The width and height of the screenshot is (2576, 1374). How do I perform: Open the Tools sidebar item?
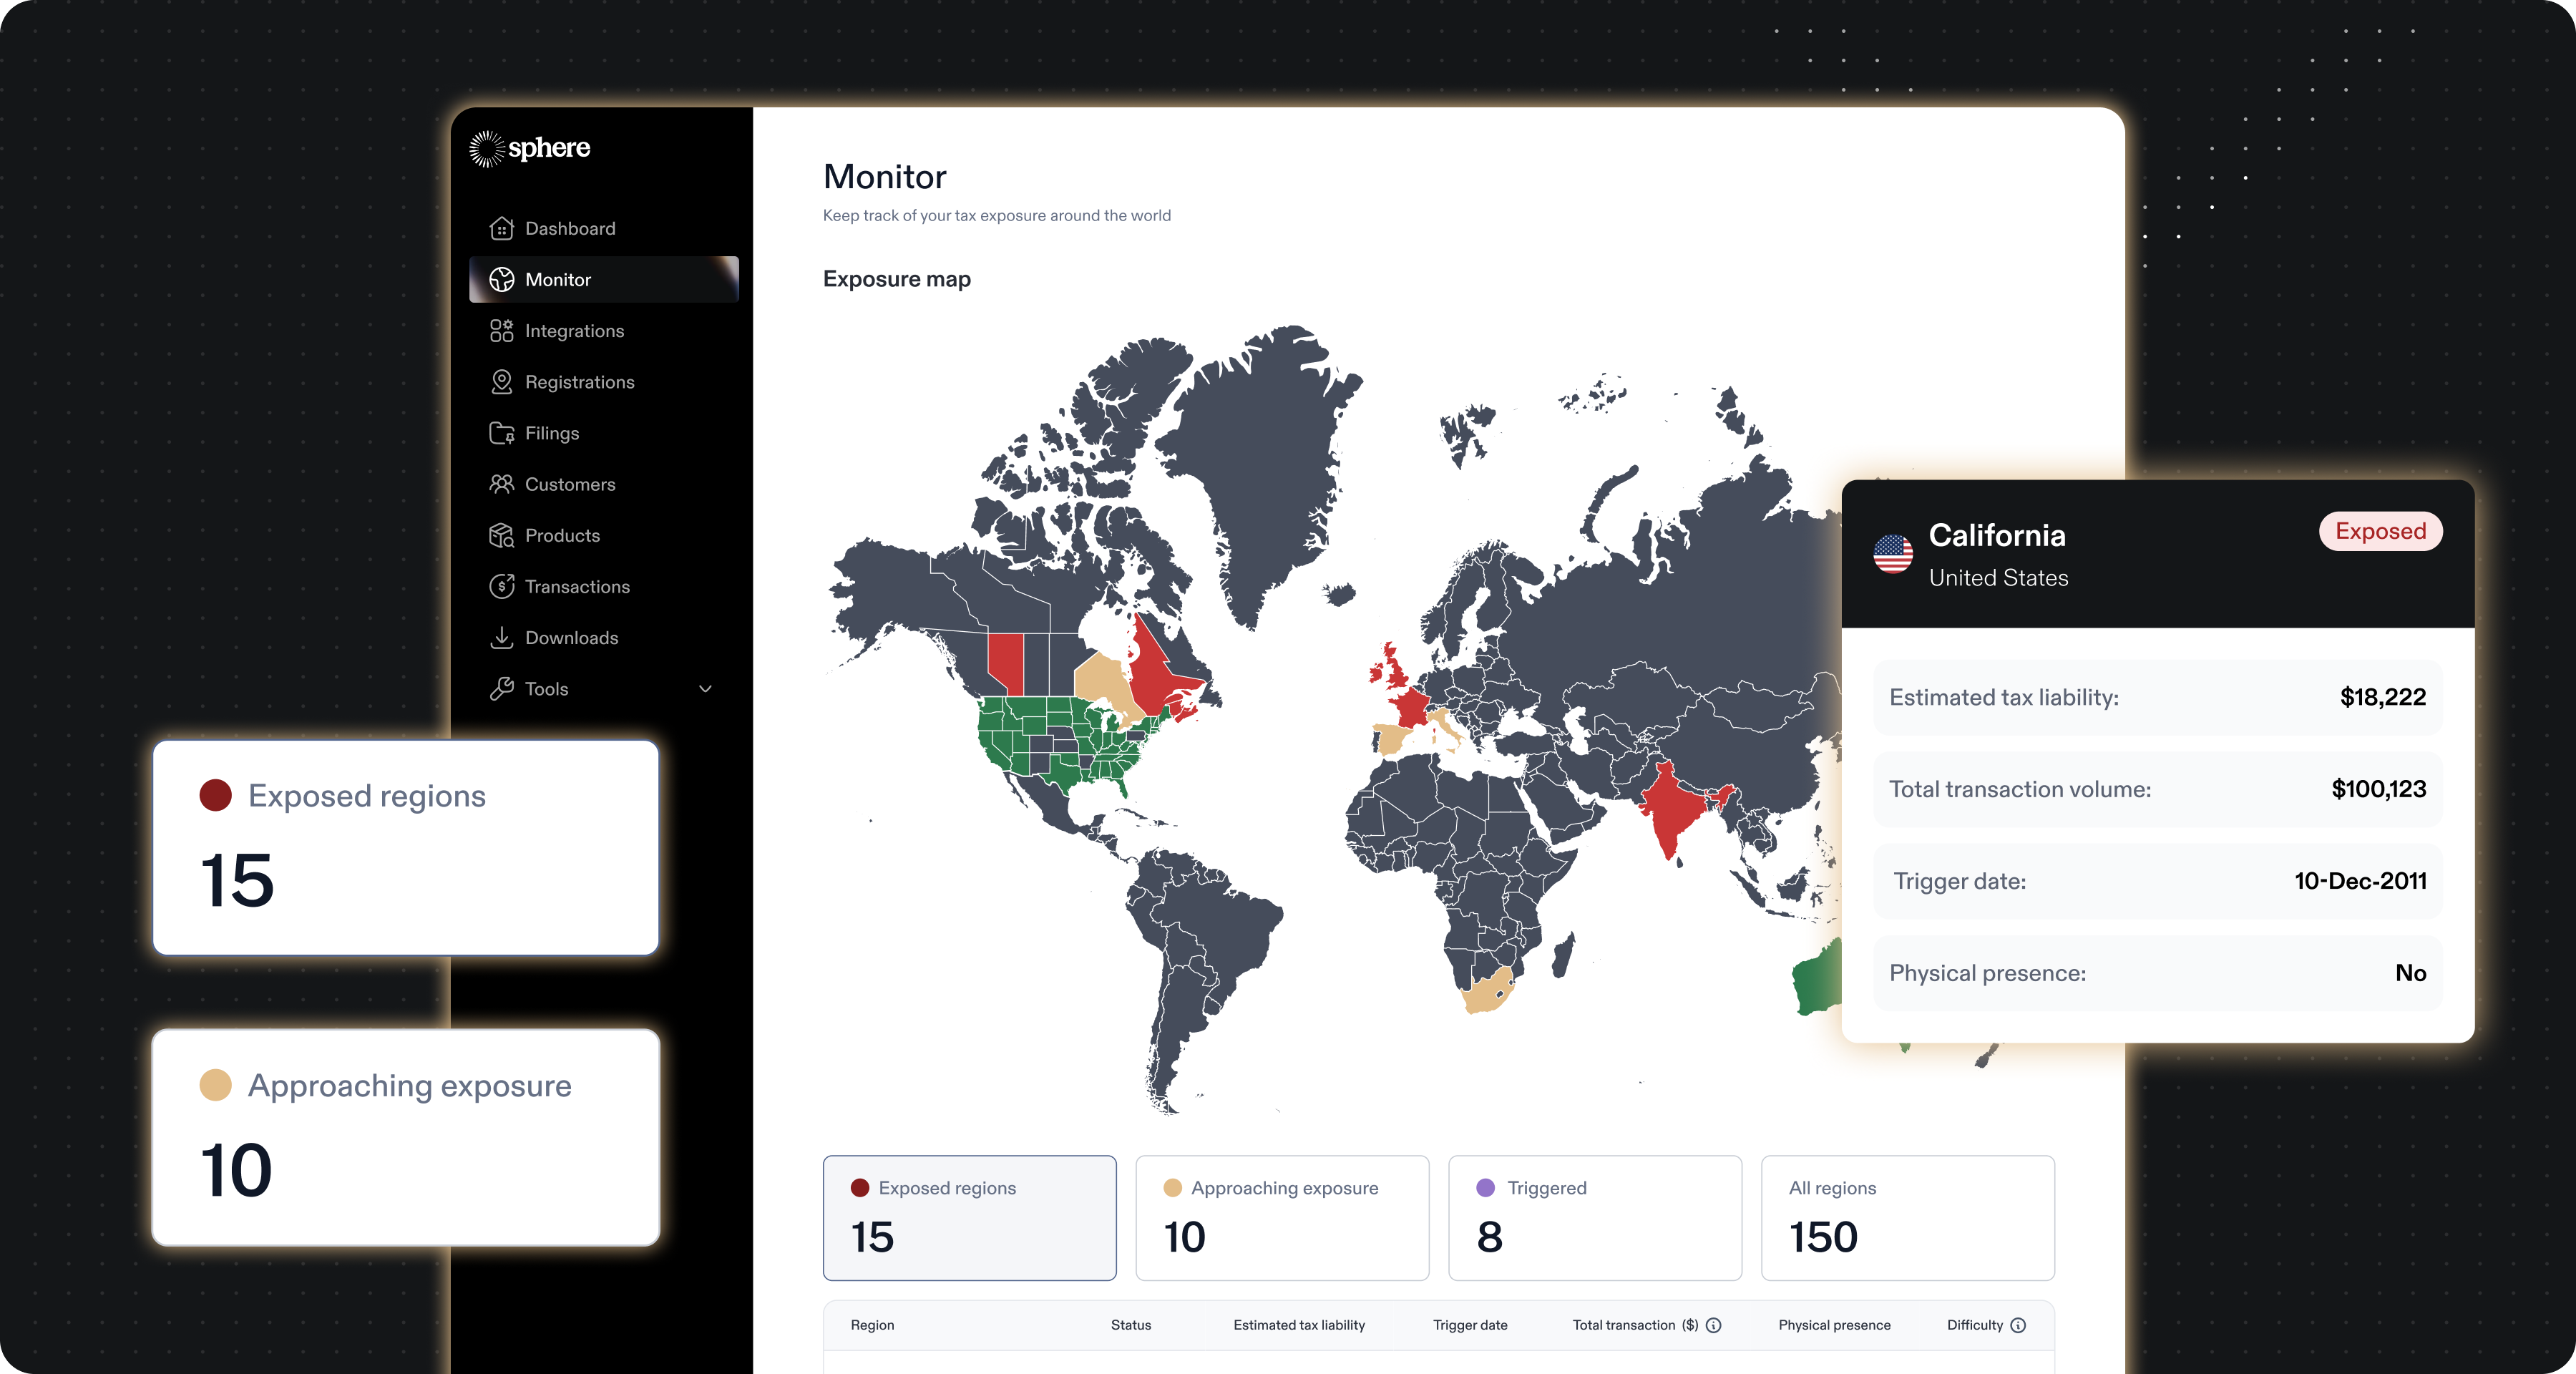coord(546,689)
